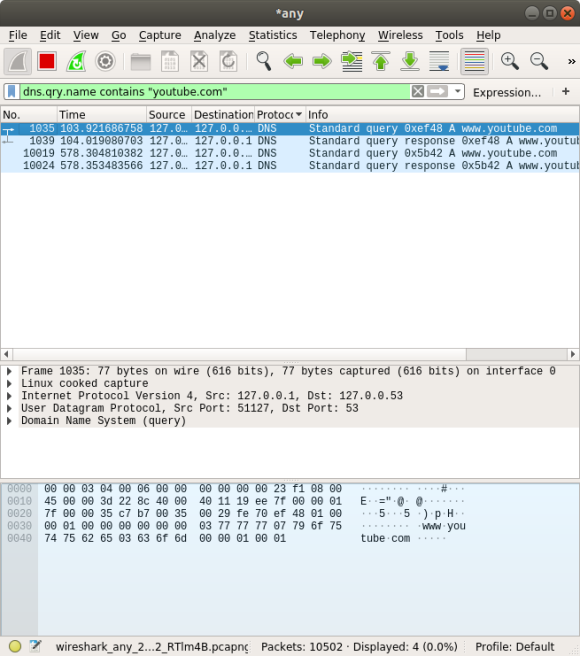The width and height of the screenshot is (580, 656).
Task: Open a capture file folder icon
Action: tap(141, 62)
